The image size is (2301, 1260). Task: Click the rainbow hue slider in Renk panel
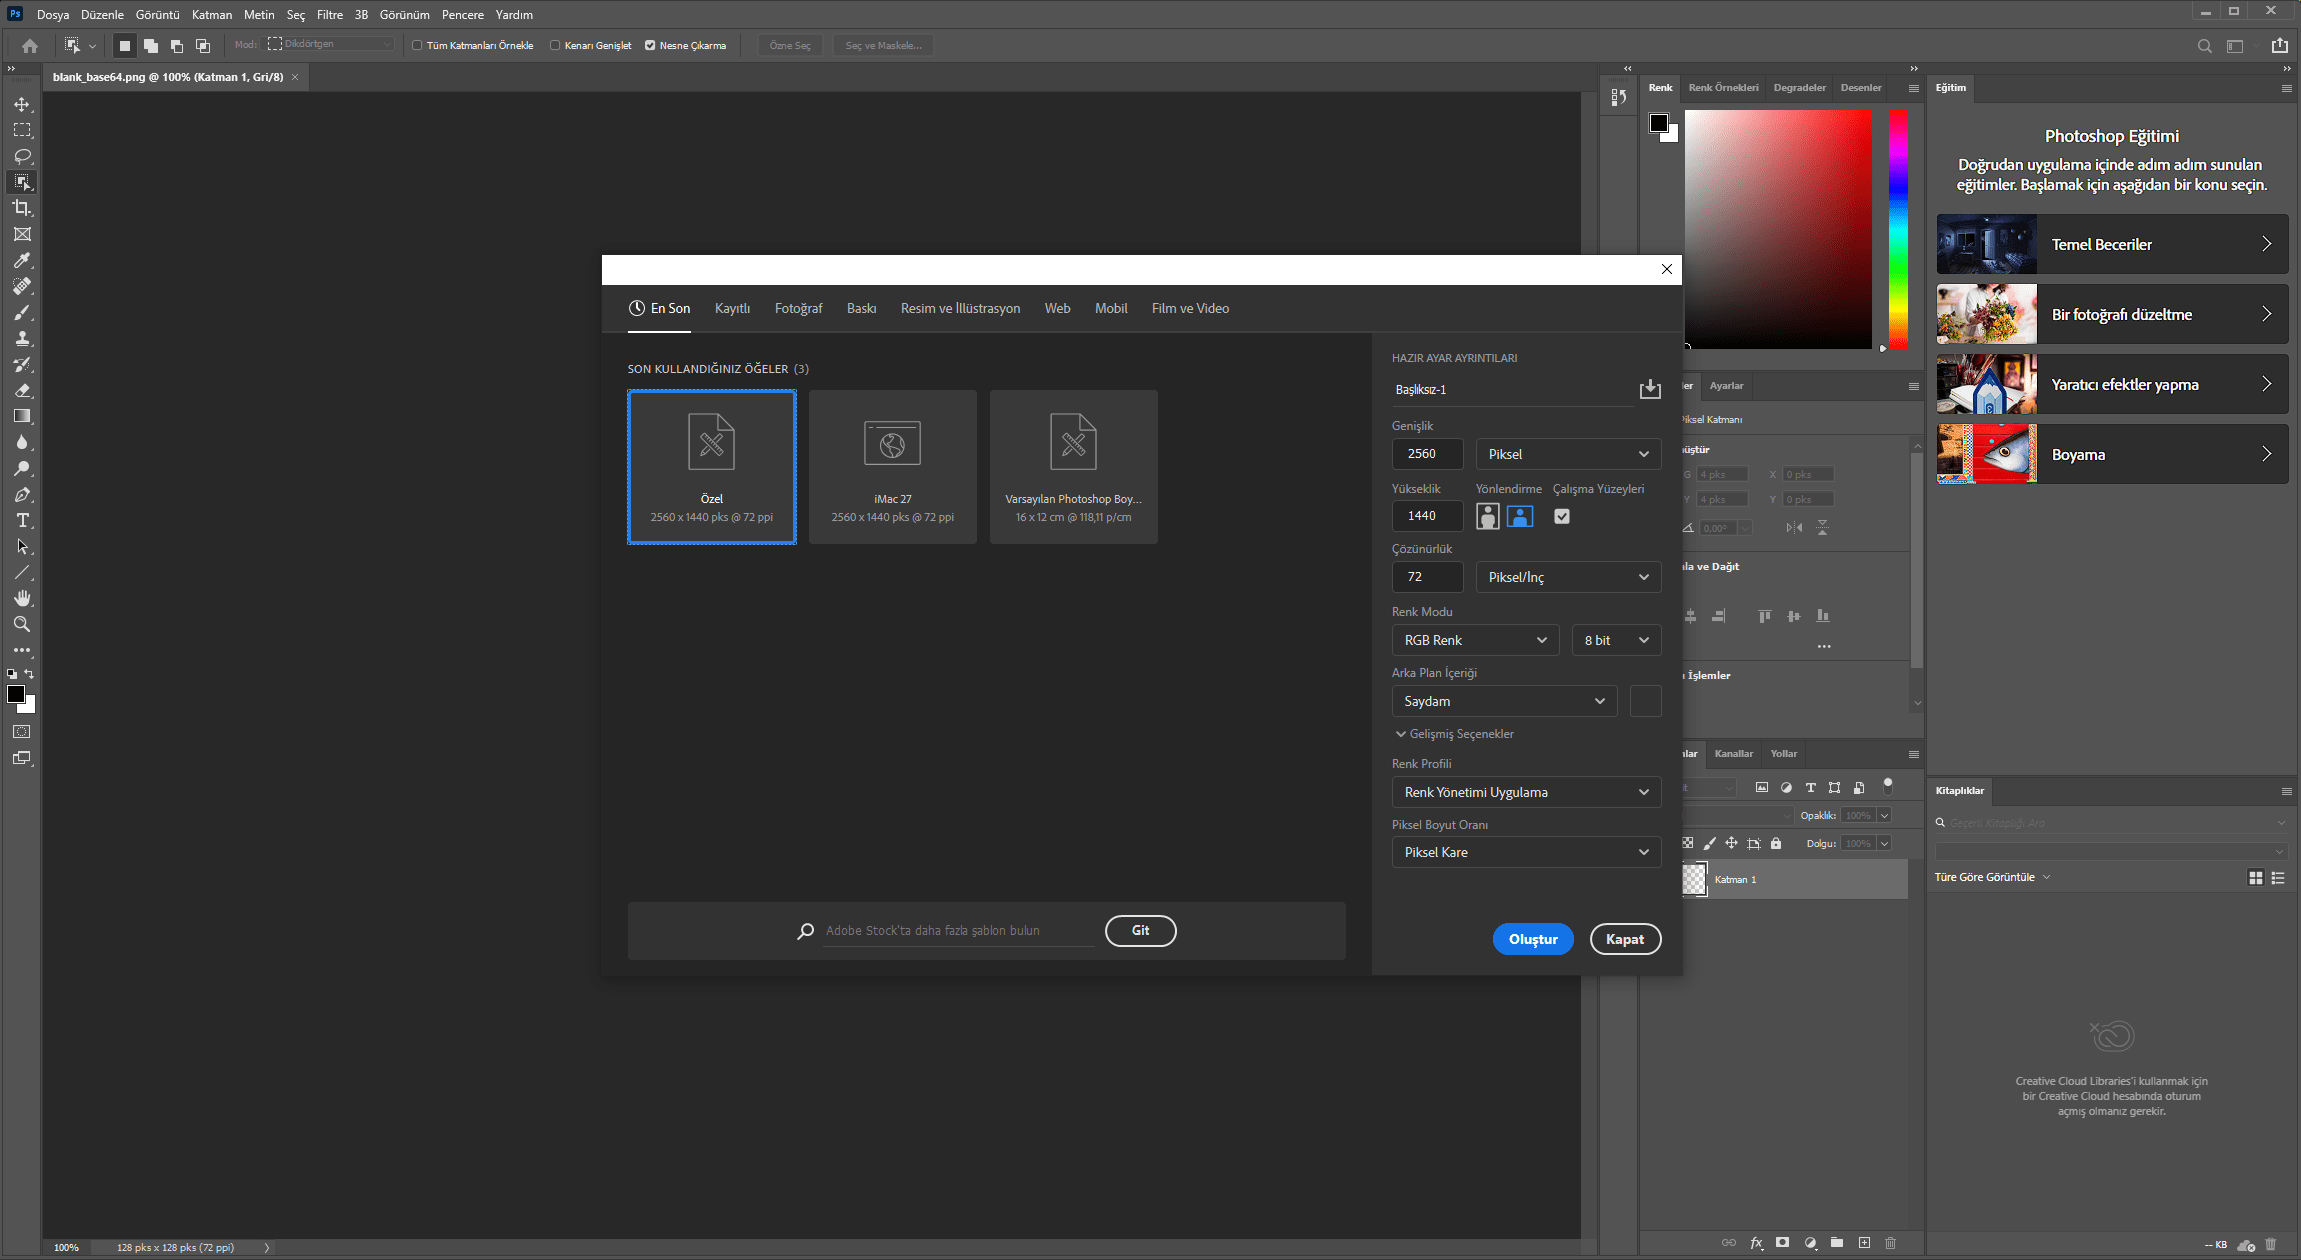1898,230
